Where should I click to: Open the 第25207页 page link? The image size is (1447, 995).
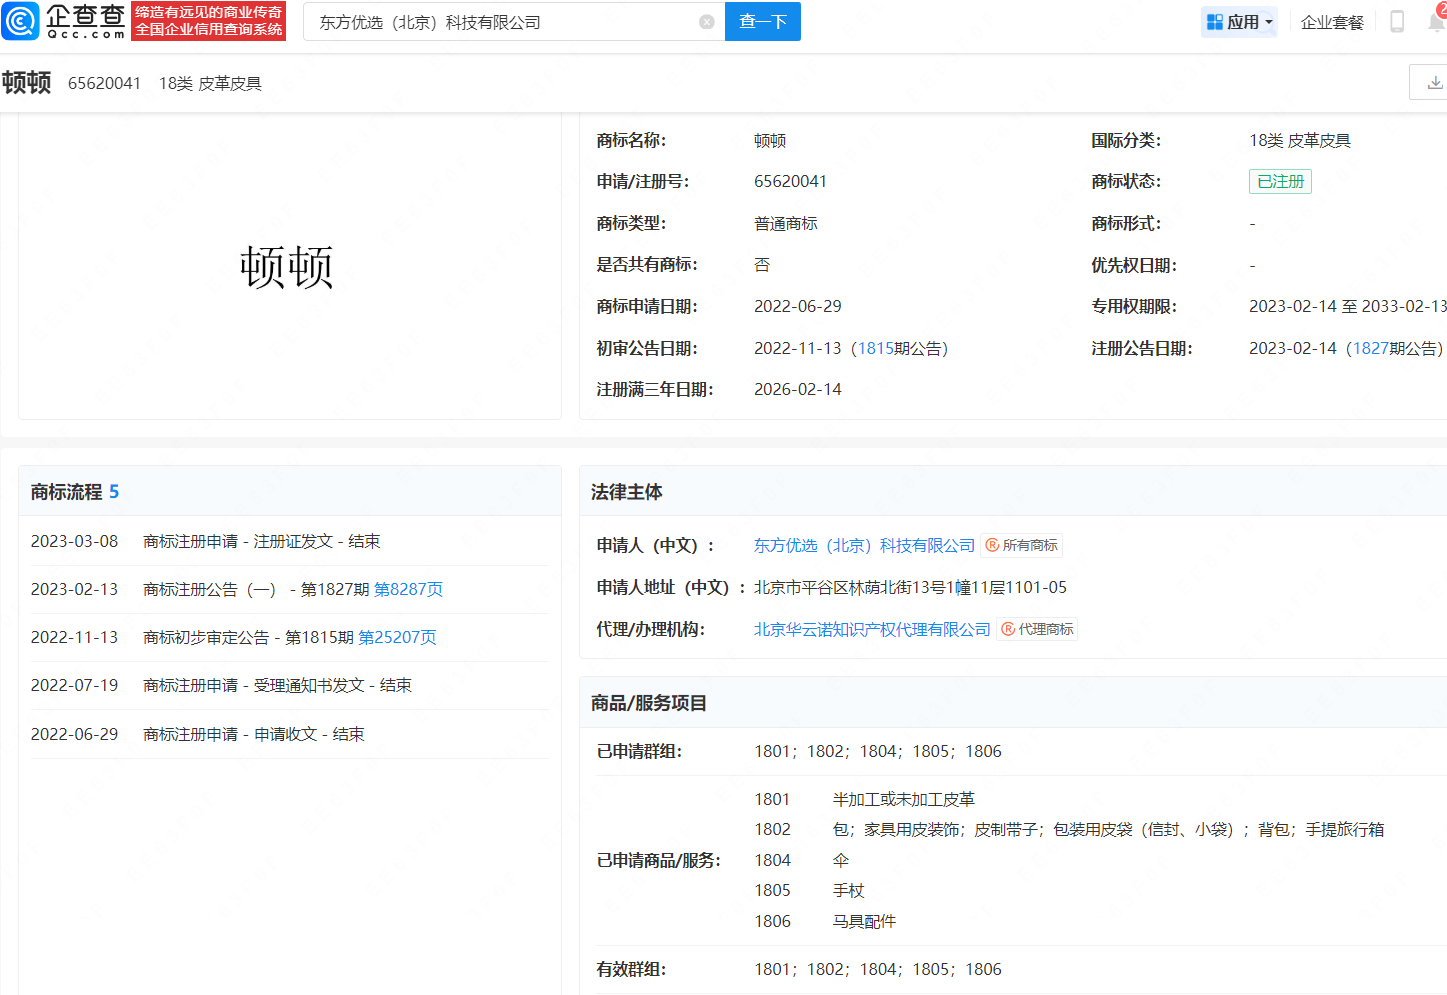pyautogui.click(x=397, y=637)
